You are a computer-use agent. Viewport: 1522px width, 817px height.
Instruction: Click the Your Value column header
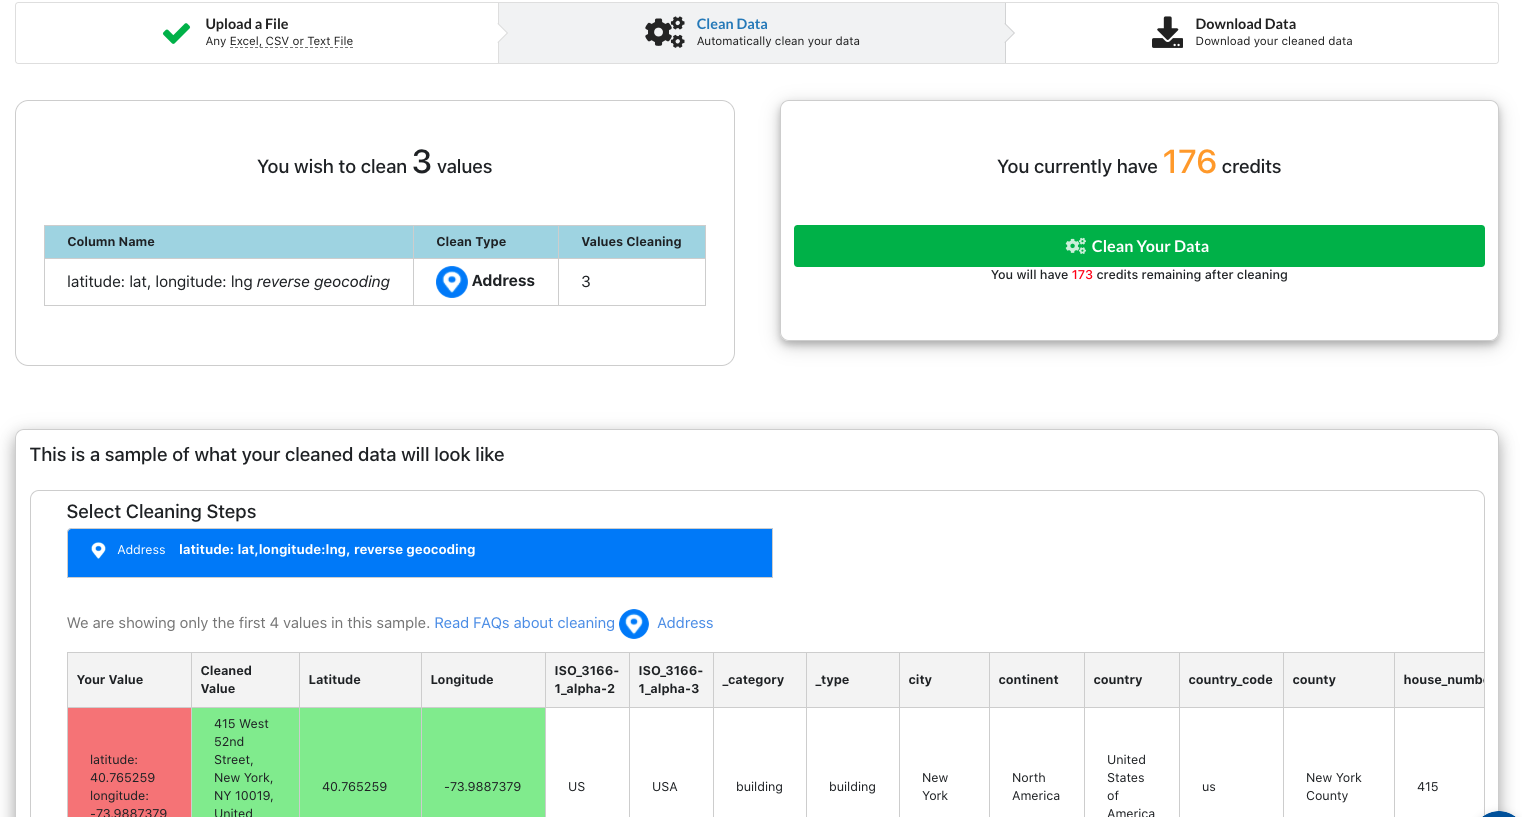(129, 680)
